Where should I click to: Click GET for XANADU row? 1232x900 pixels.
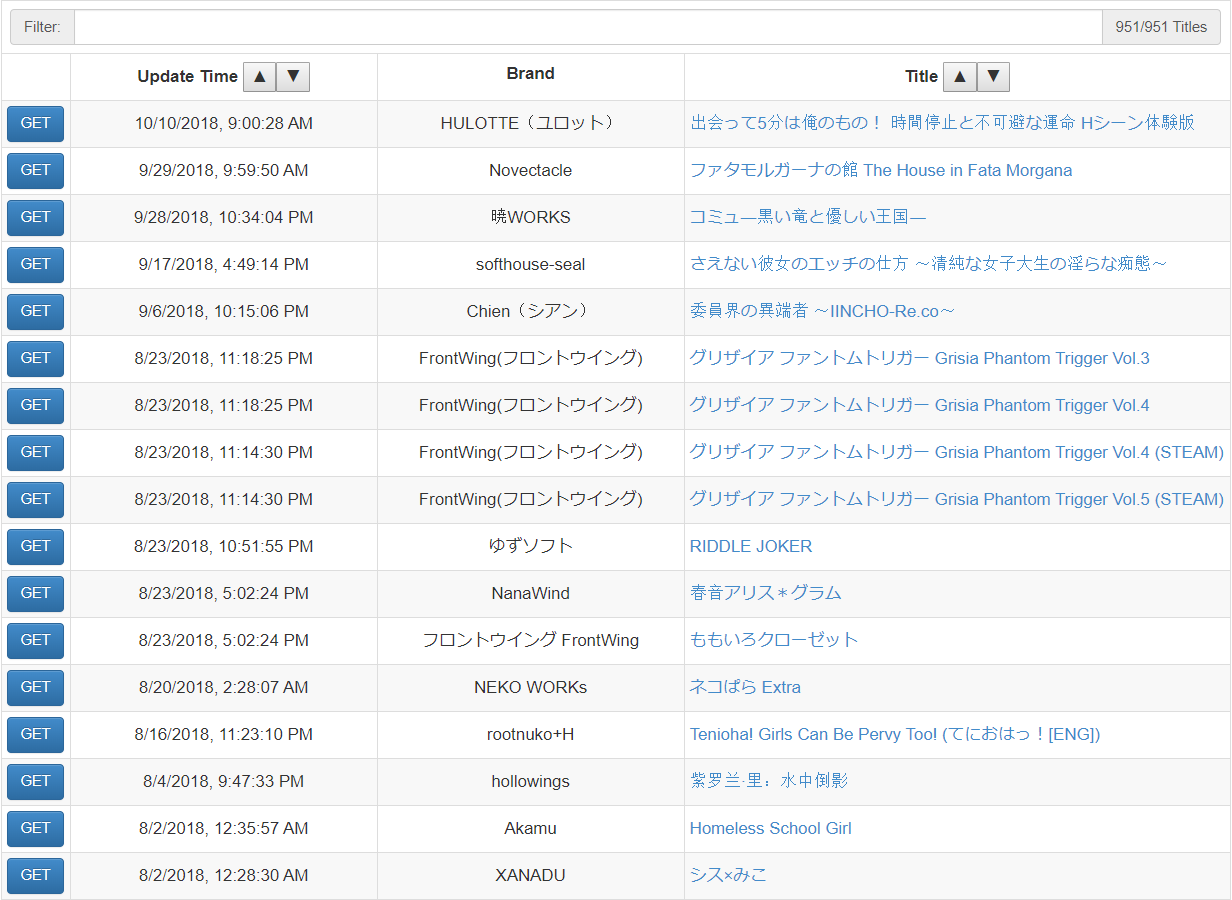coord(35,876)
